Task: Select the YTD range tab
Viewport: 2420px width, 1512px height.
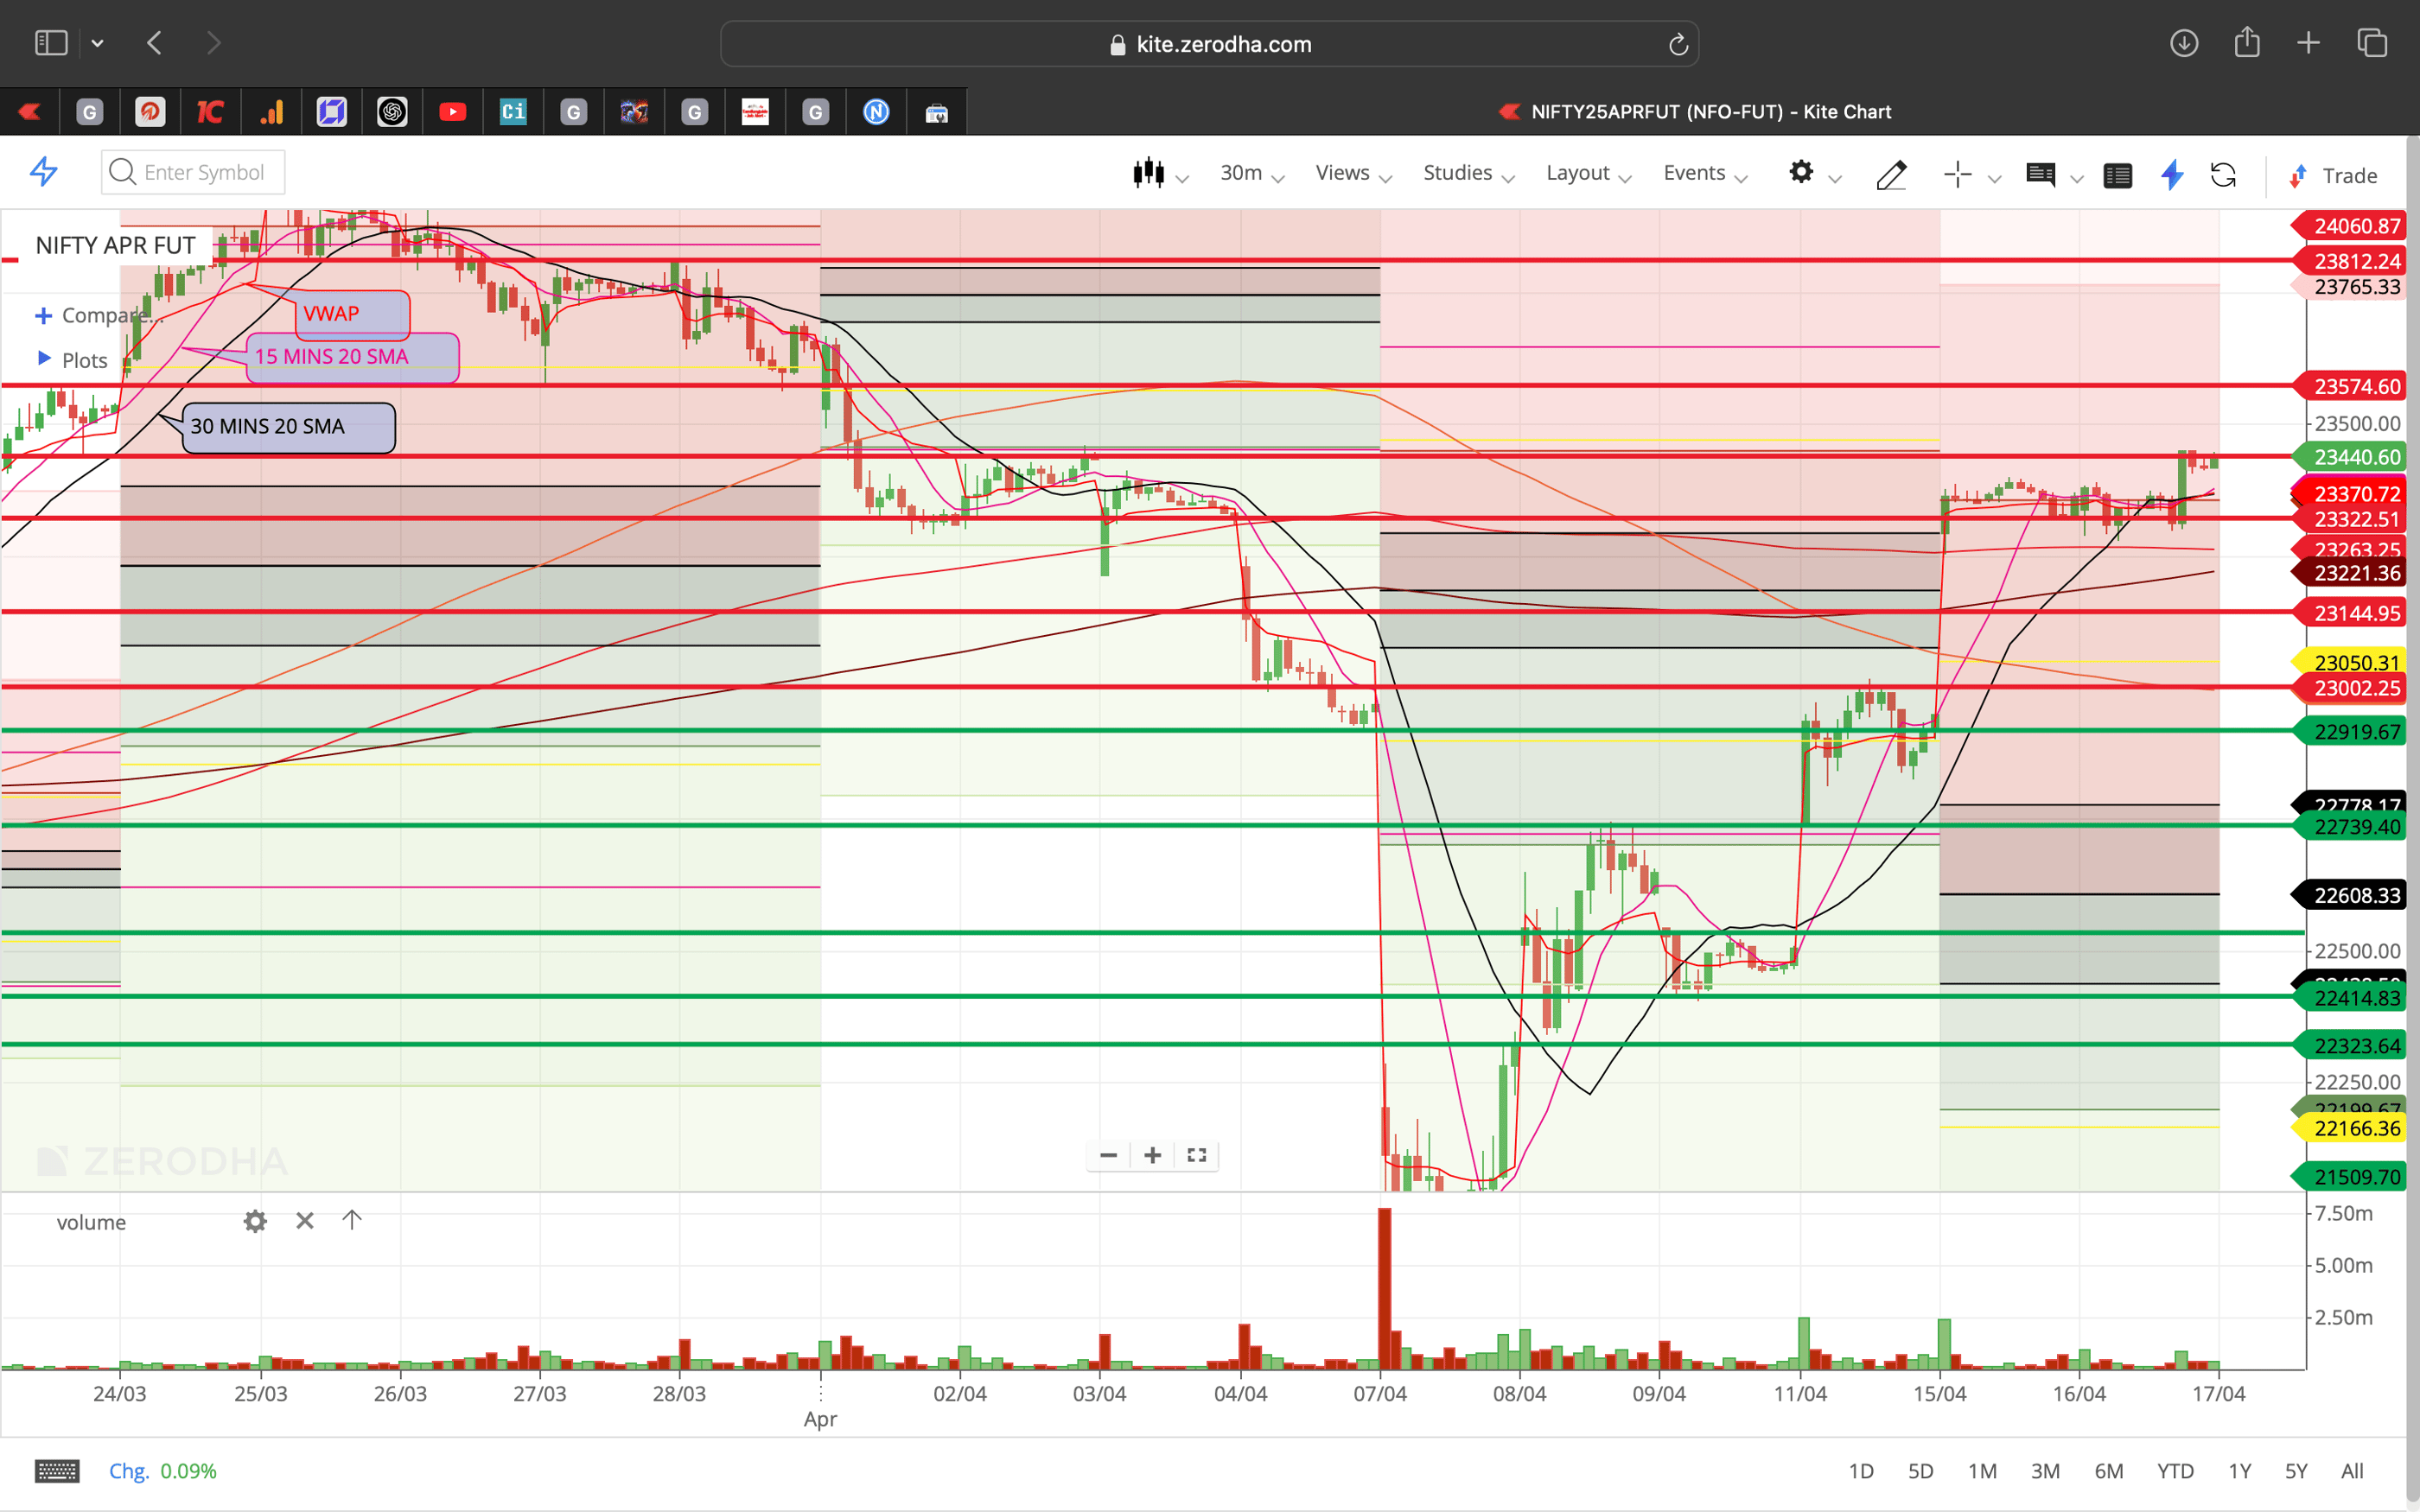Action: 2174,1470
